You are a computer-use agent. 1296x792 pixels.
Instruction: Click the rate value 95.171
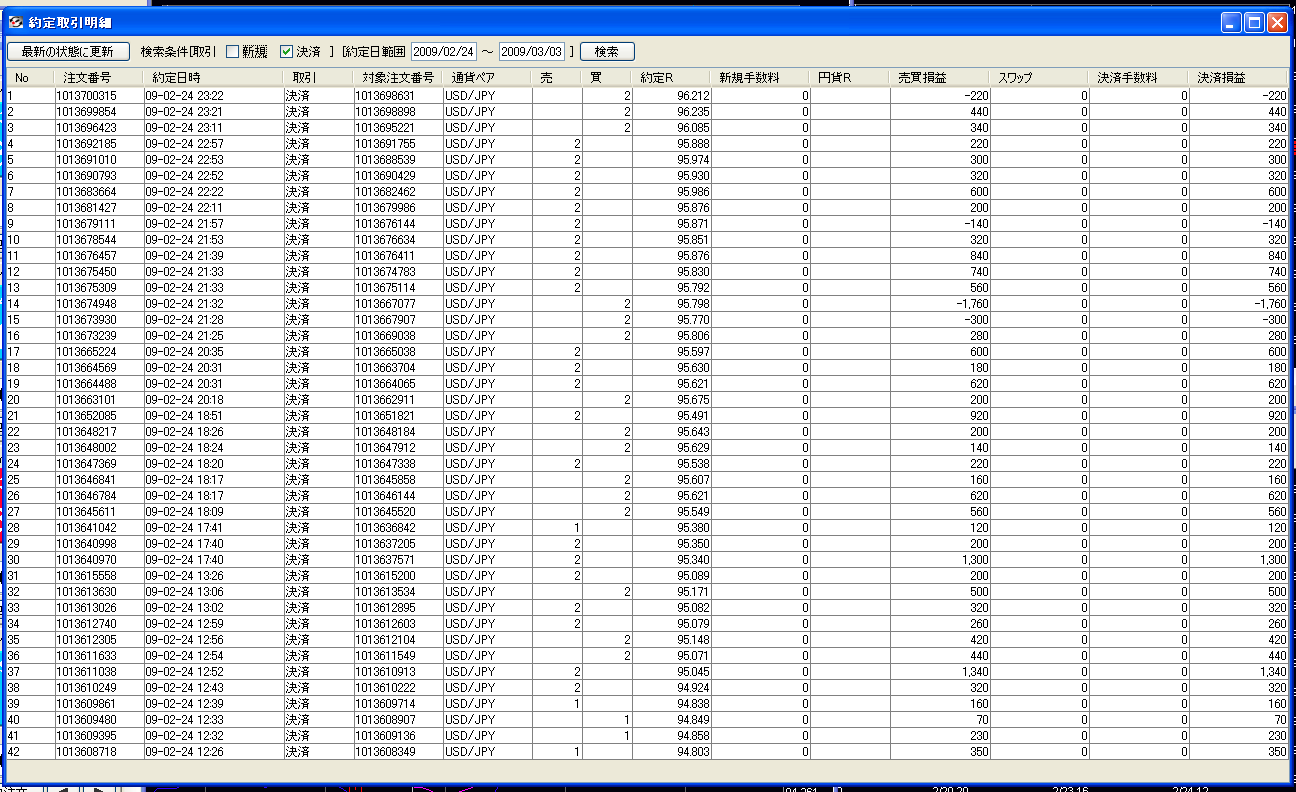click(x=693, y=592)
